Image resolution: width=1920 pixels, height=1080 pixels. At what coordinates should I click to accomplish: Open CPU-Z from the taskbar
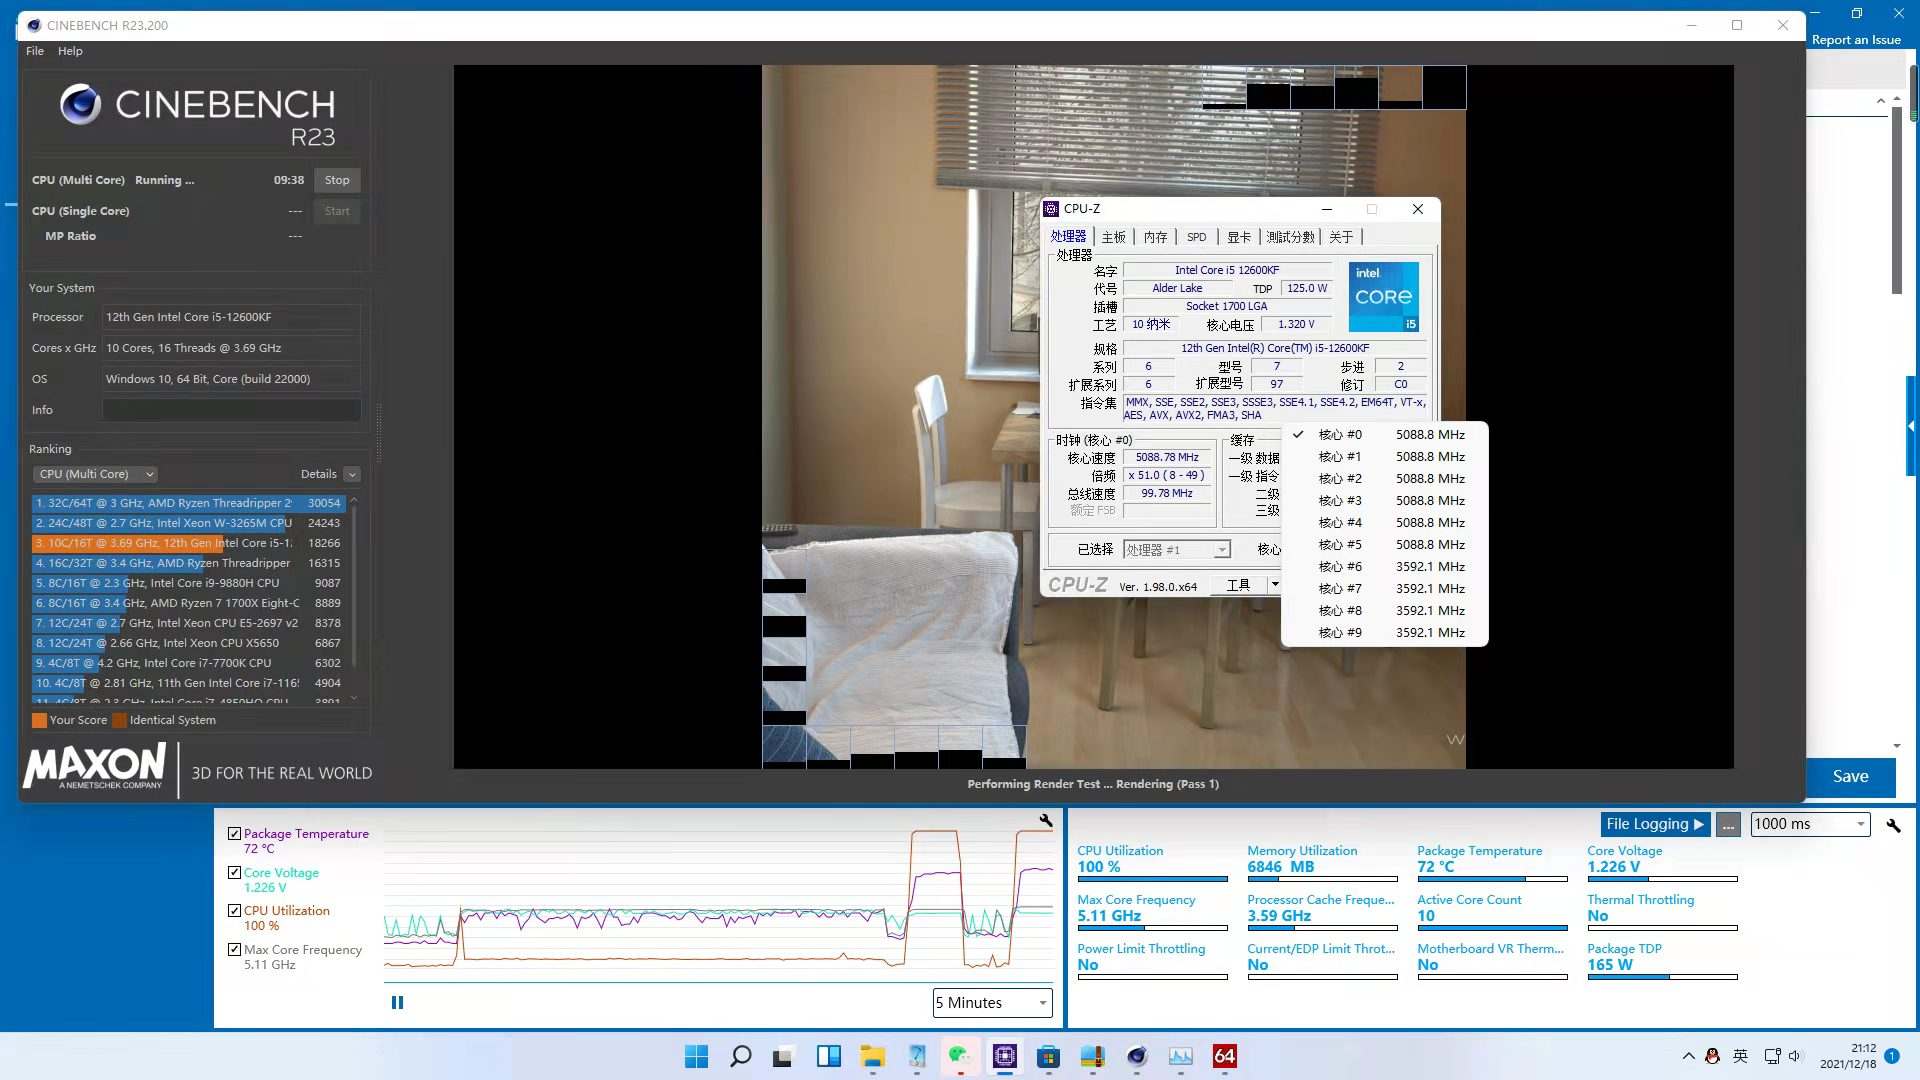pyautogui.click(x=1004, y=1056)
